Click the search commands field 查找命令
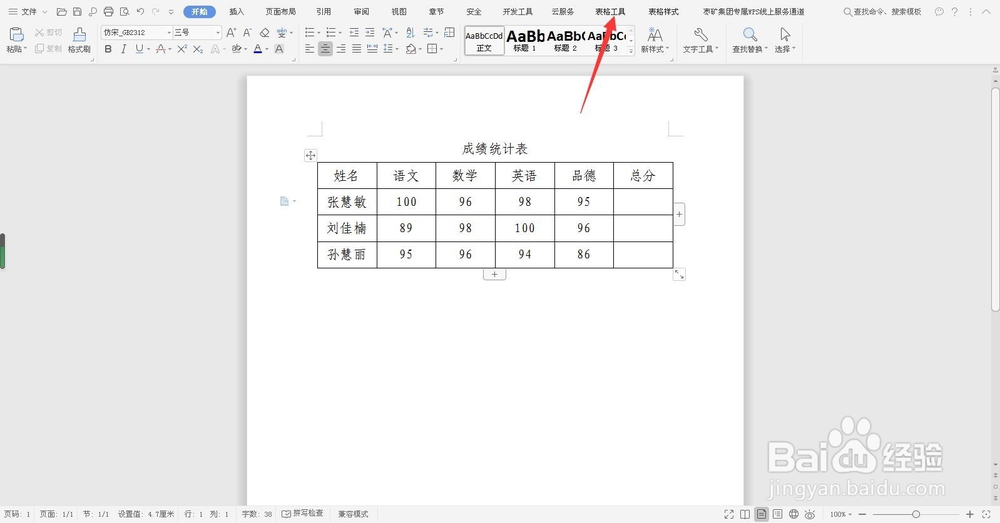This screenshot has height=523, width=1000. 883,11
